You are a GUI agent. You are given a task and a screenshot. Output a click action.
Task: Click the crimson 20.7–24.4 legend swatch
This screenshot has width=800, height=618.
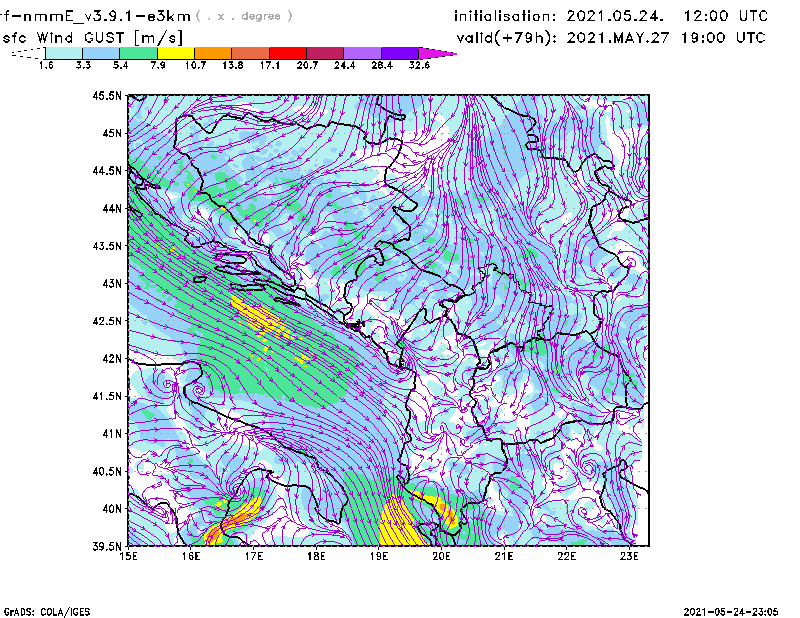[325, 53]
